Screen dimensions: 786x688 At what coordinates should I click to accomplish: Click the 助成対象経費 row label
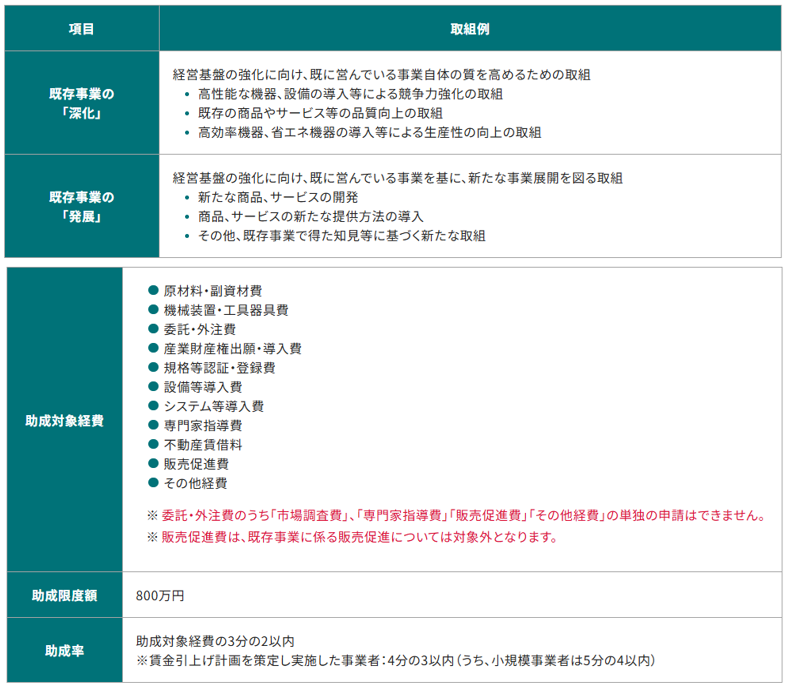[64, 421]
